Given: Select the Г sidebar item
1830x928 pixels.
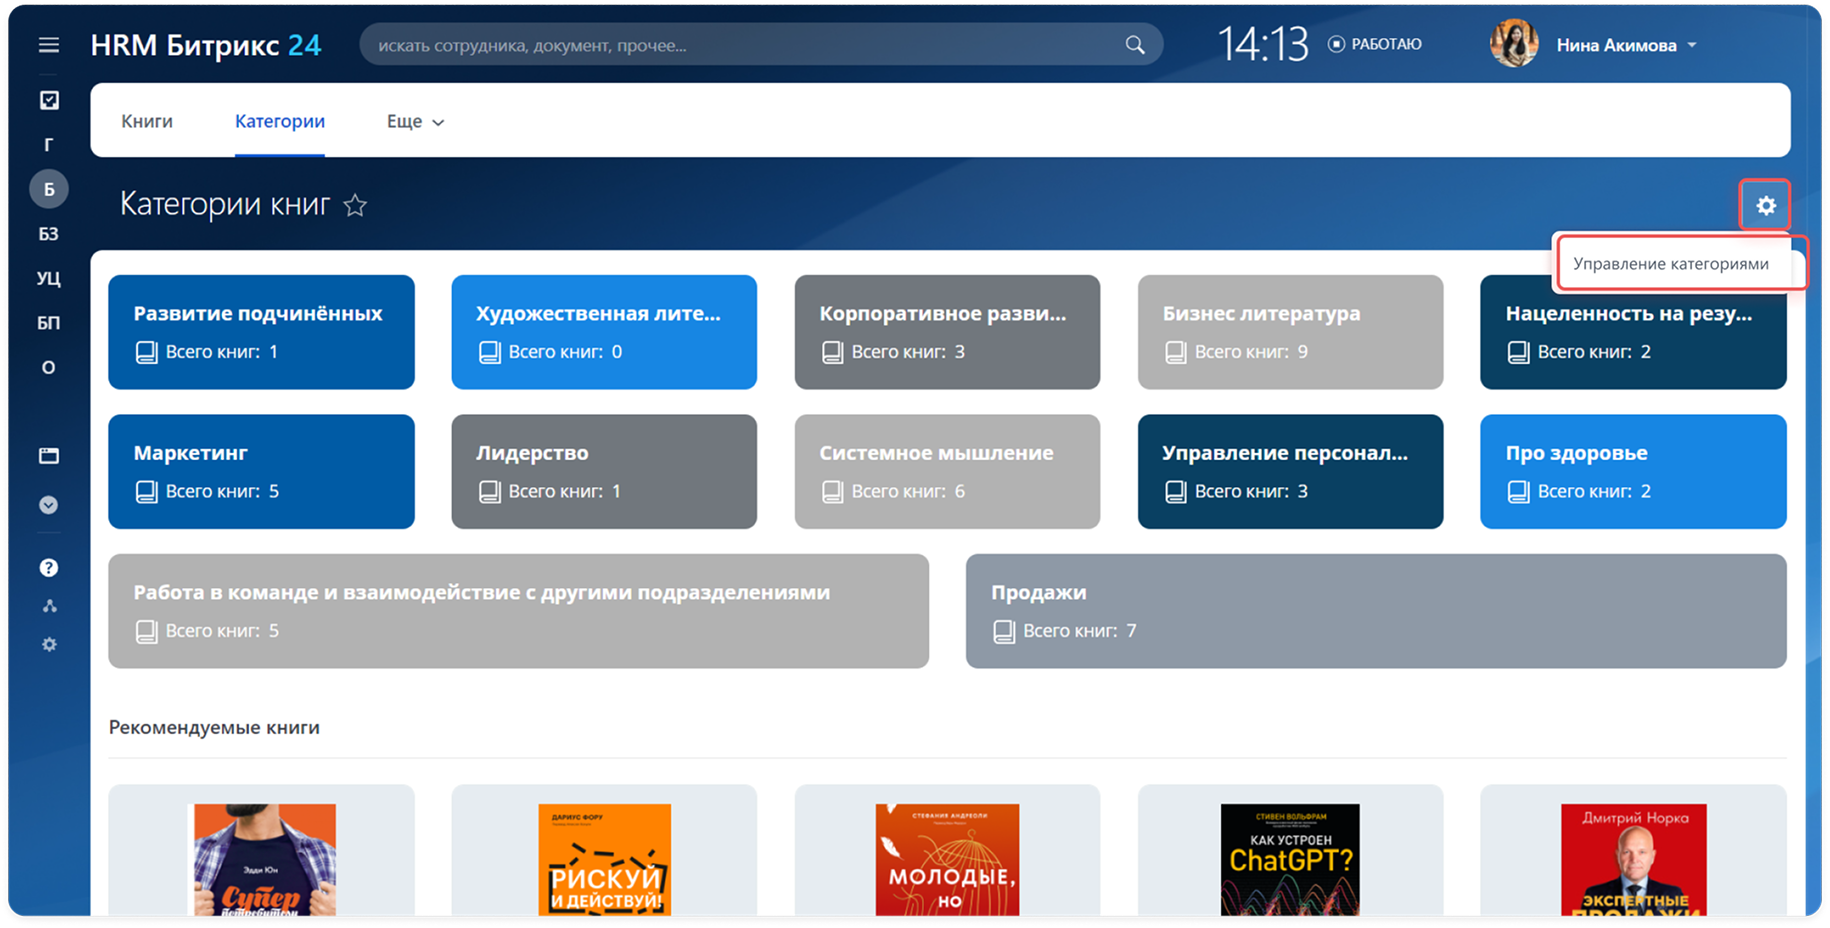Looking at the screenshot, I should [49, 145].
